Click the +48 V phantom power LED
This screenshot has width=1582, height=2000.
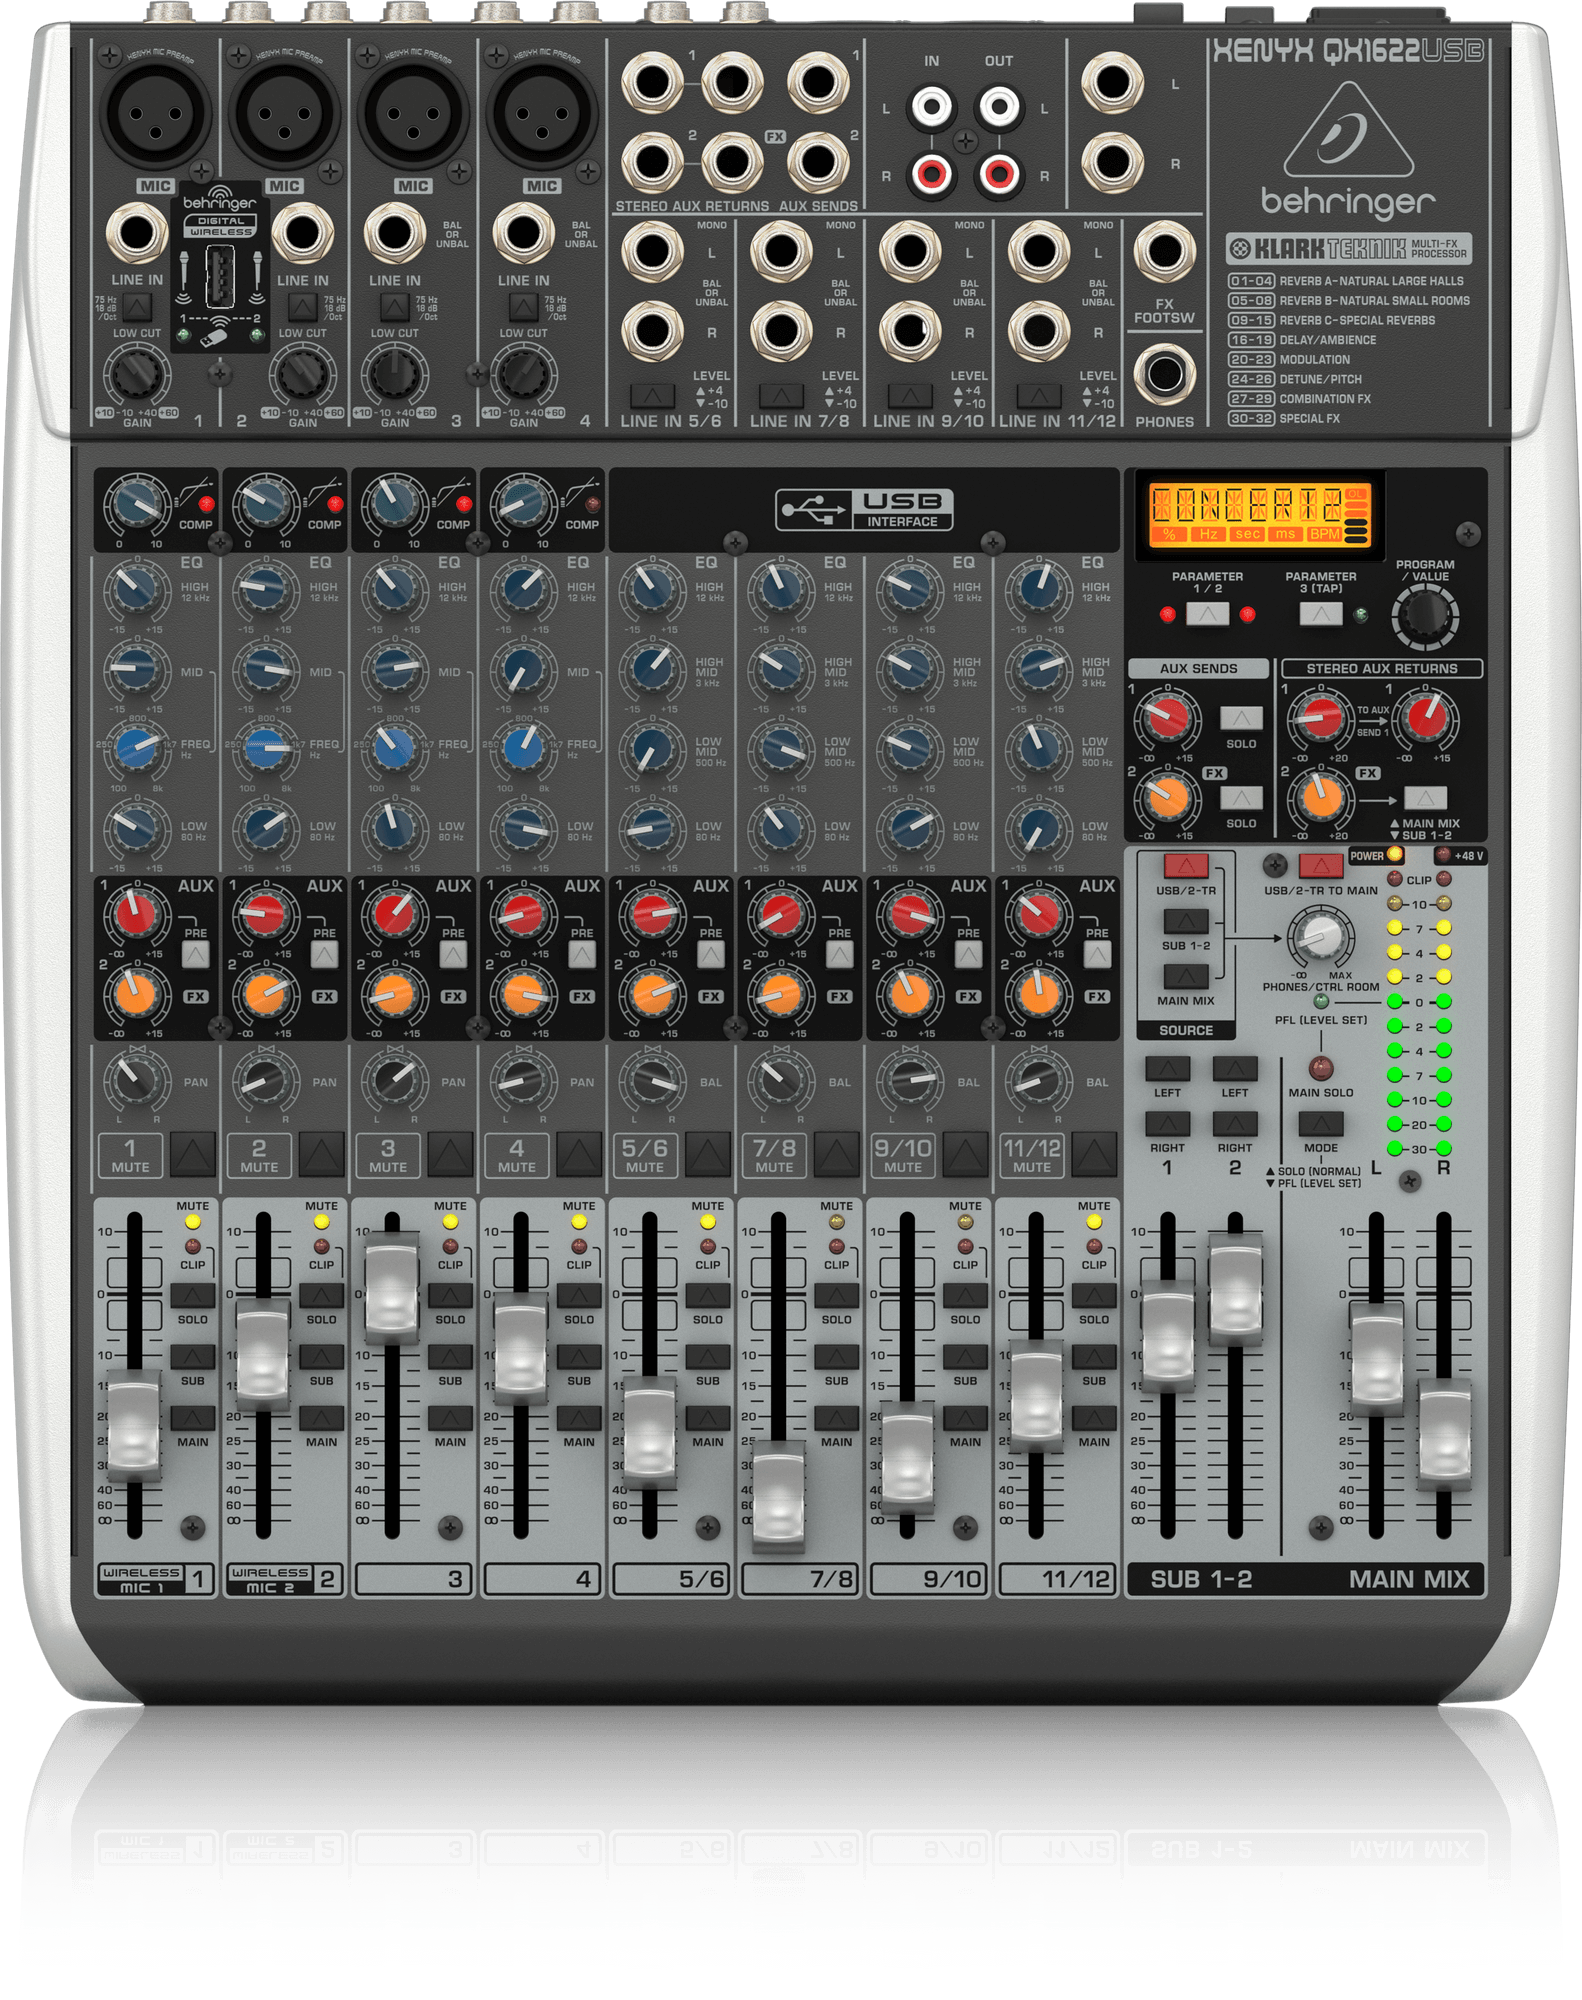pos(1443,854)
